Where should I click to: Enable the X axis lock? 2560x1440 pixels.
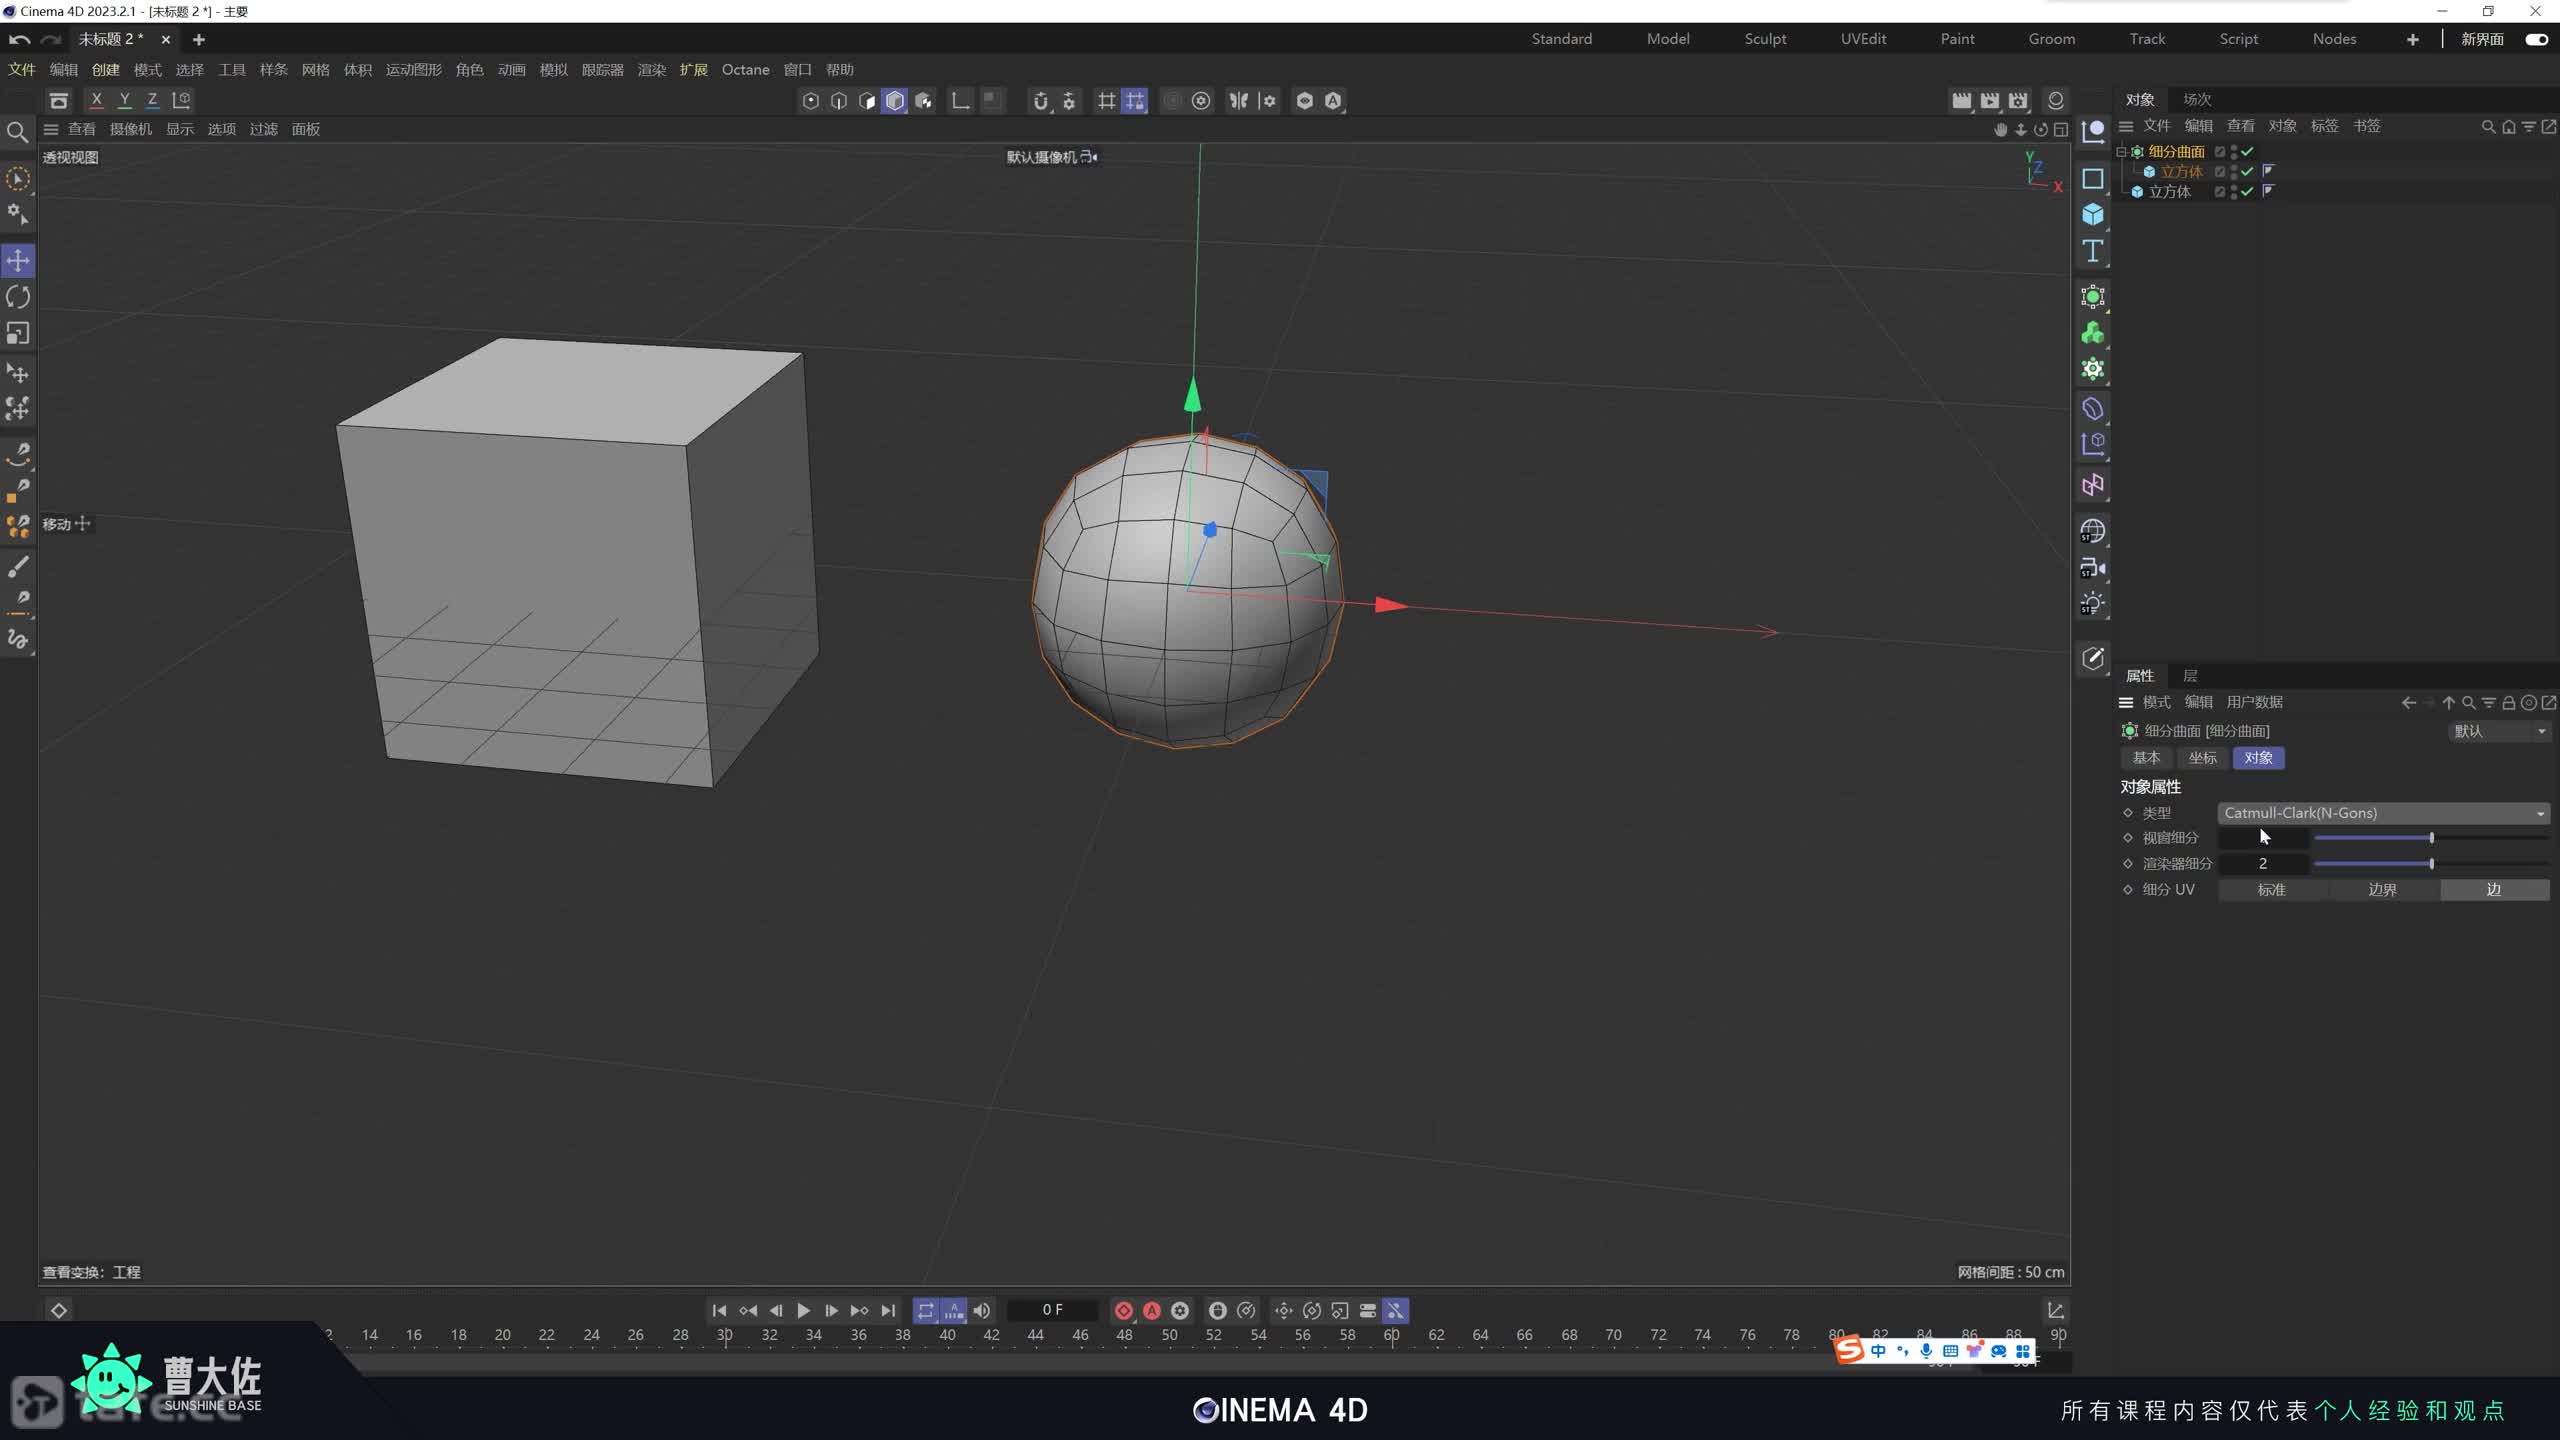(96, 100)
